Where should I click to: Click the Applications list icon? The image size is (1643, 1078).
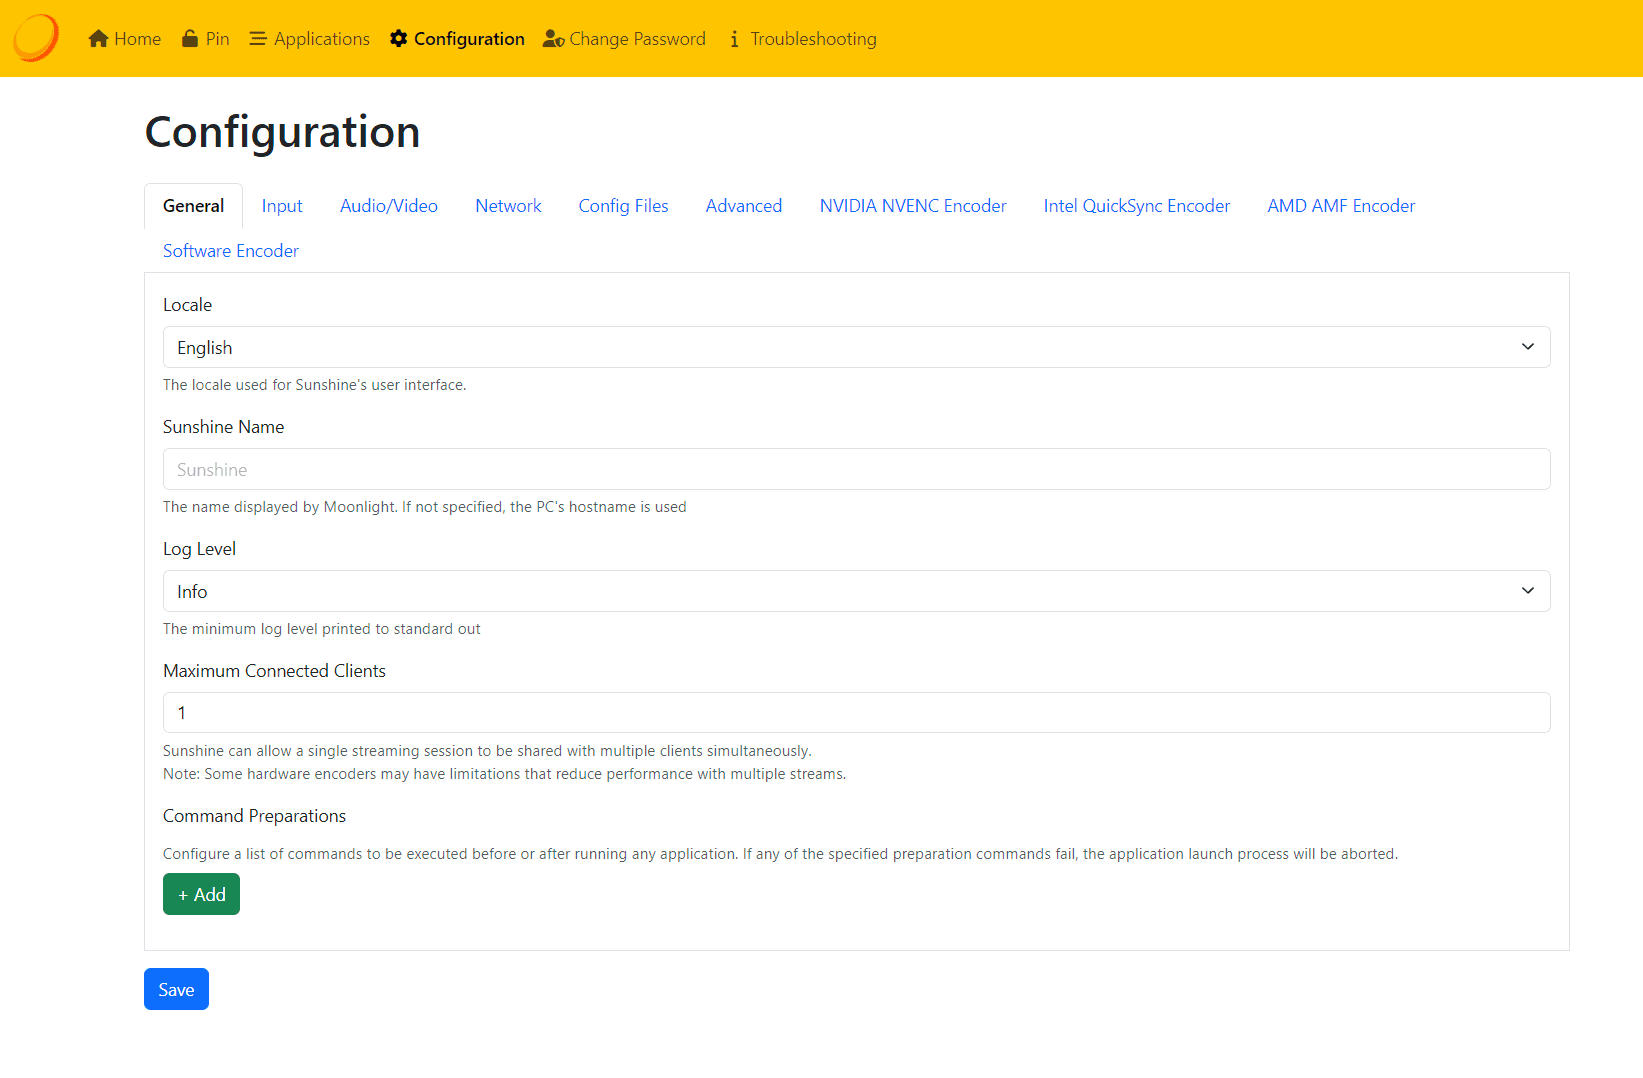258,39
